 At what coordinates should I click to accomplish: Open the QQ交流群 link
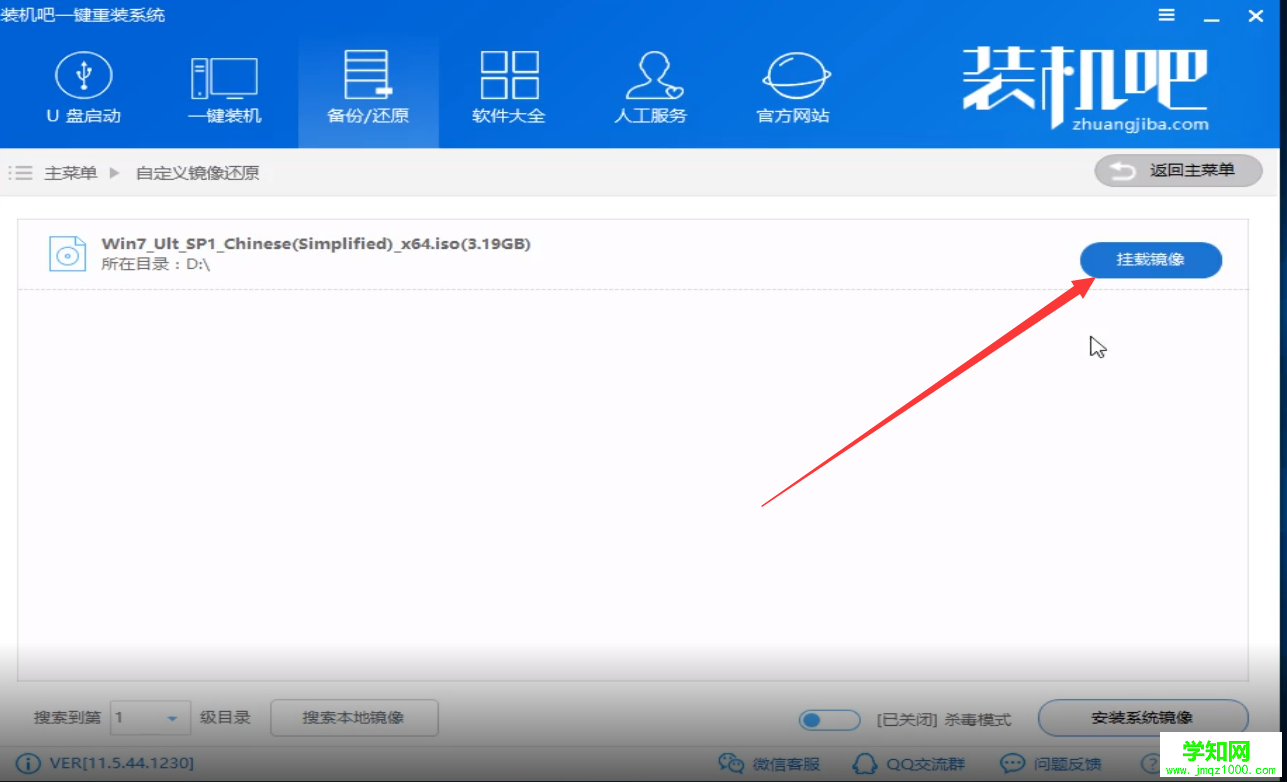click(x=909, y=764)
